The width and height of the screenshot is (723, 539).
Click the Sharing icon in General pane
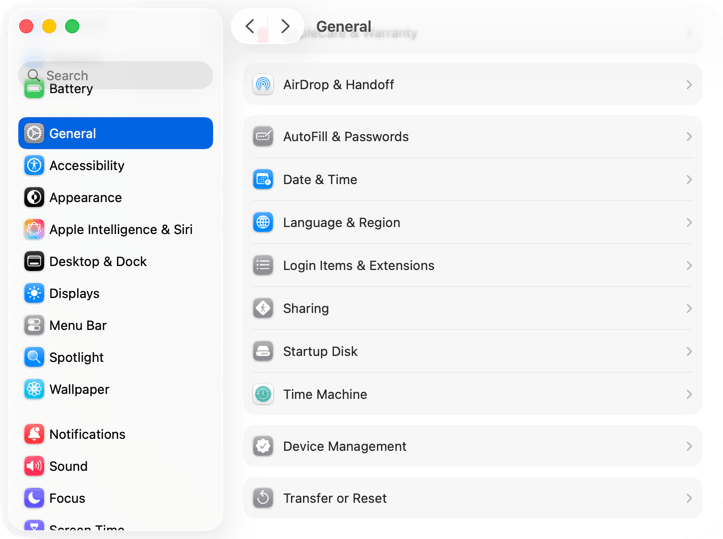click(x=263, y=308)
